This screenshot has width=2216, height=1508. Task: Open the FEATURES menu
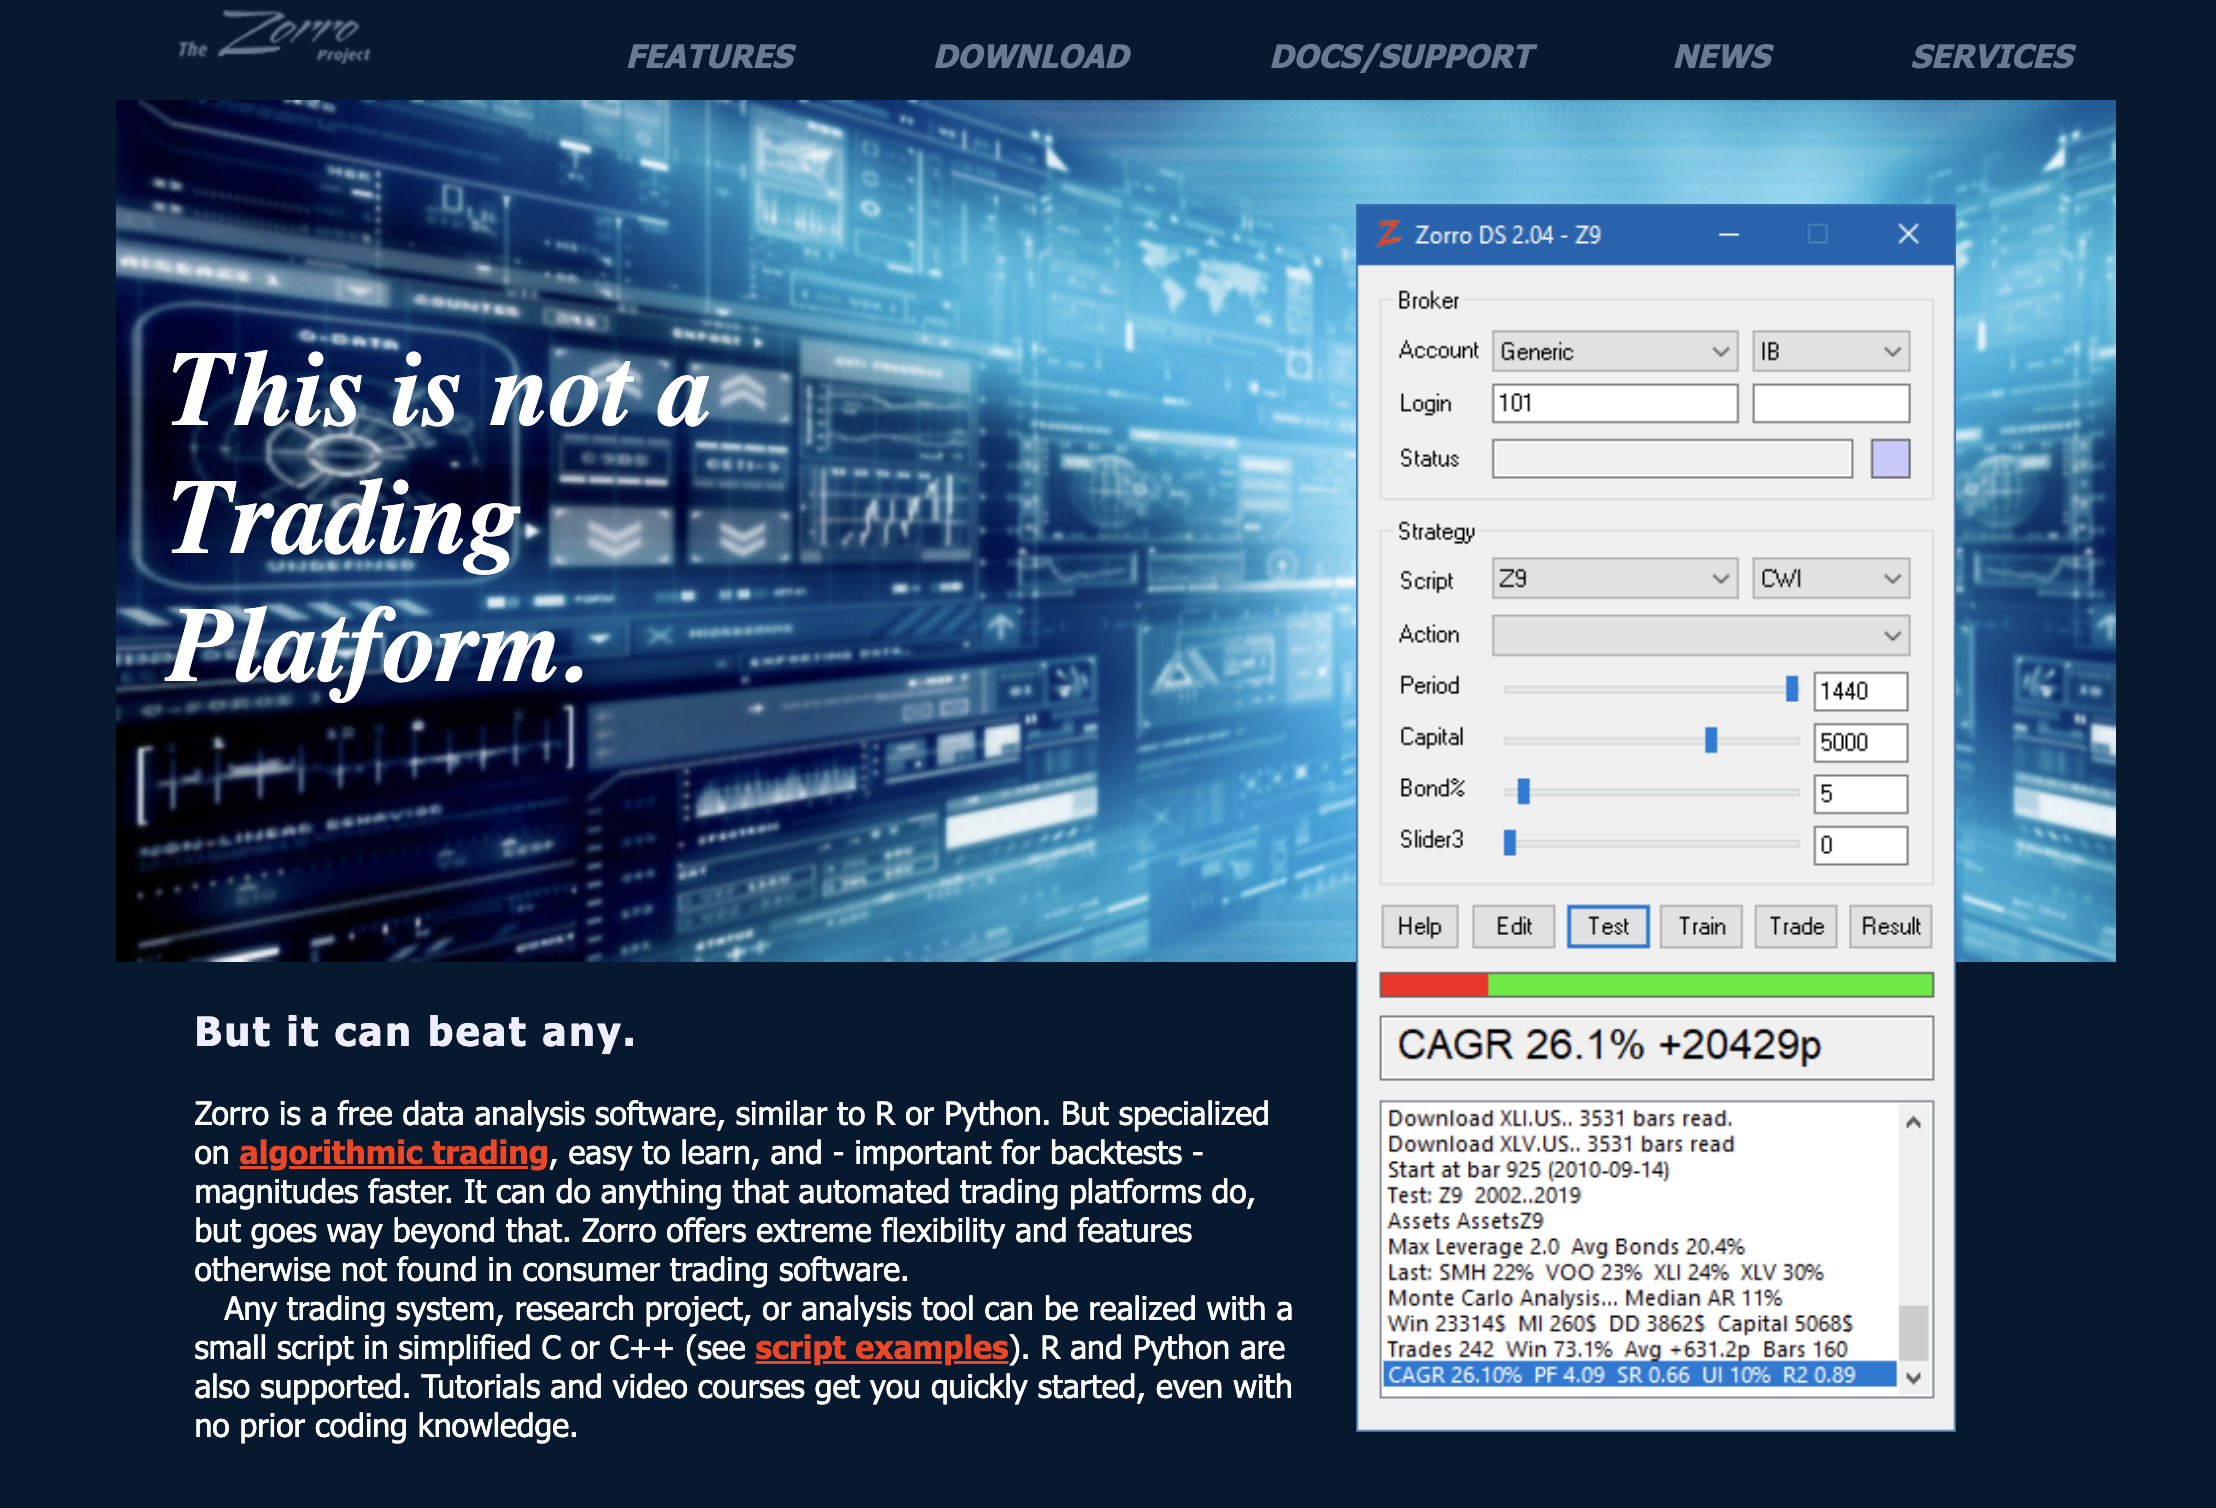(711, 57)
